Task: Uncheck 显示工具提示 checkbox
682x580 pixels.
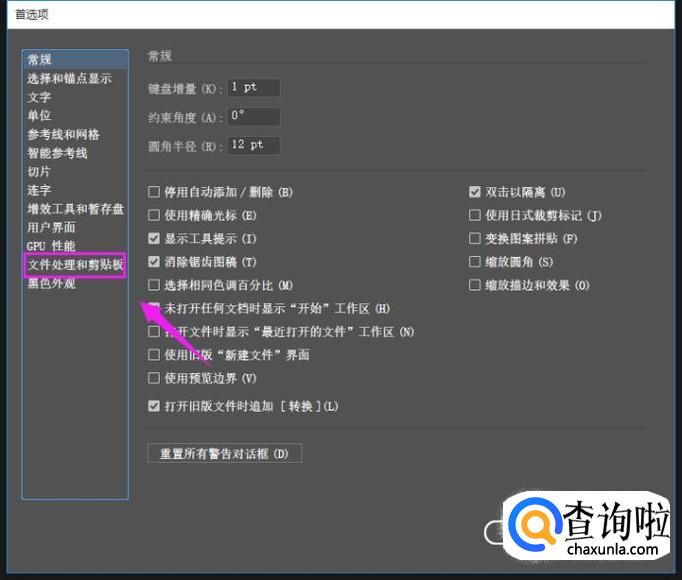Action: [154, 238]
